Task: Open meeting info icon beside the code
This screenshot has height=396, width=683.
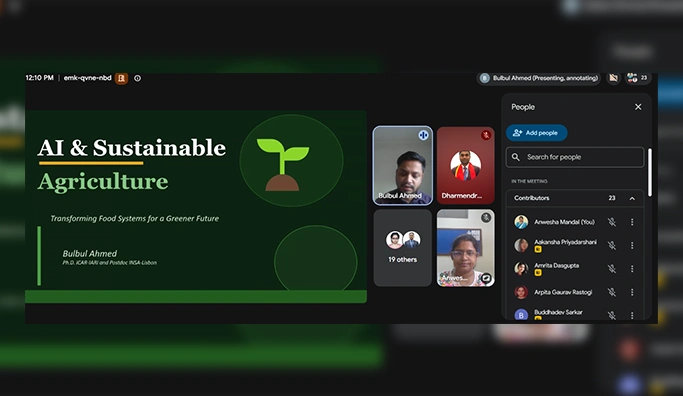Action: (x=137, y=78)
